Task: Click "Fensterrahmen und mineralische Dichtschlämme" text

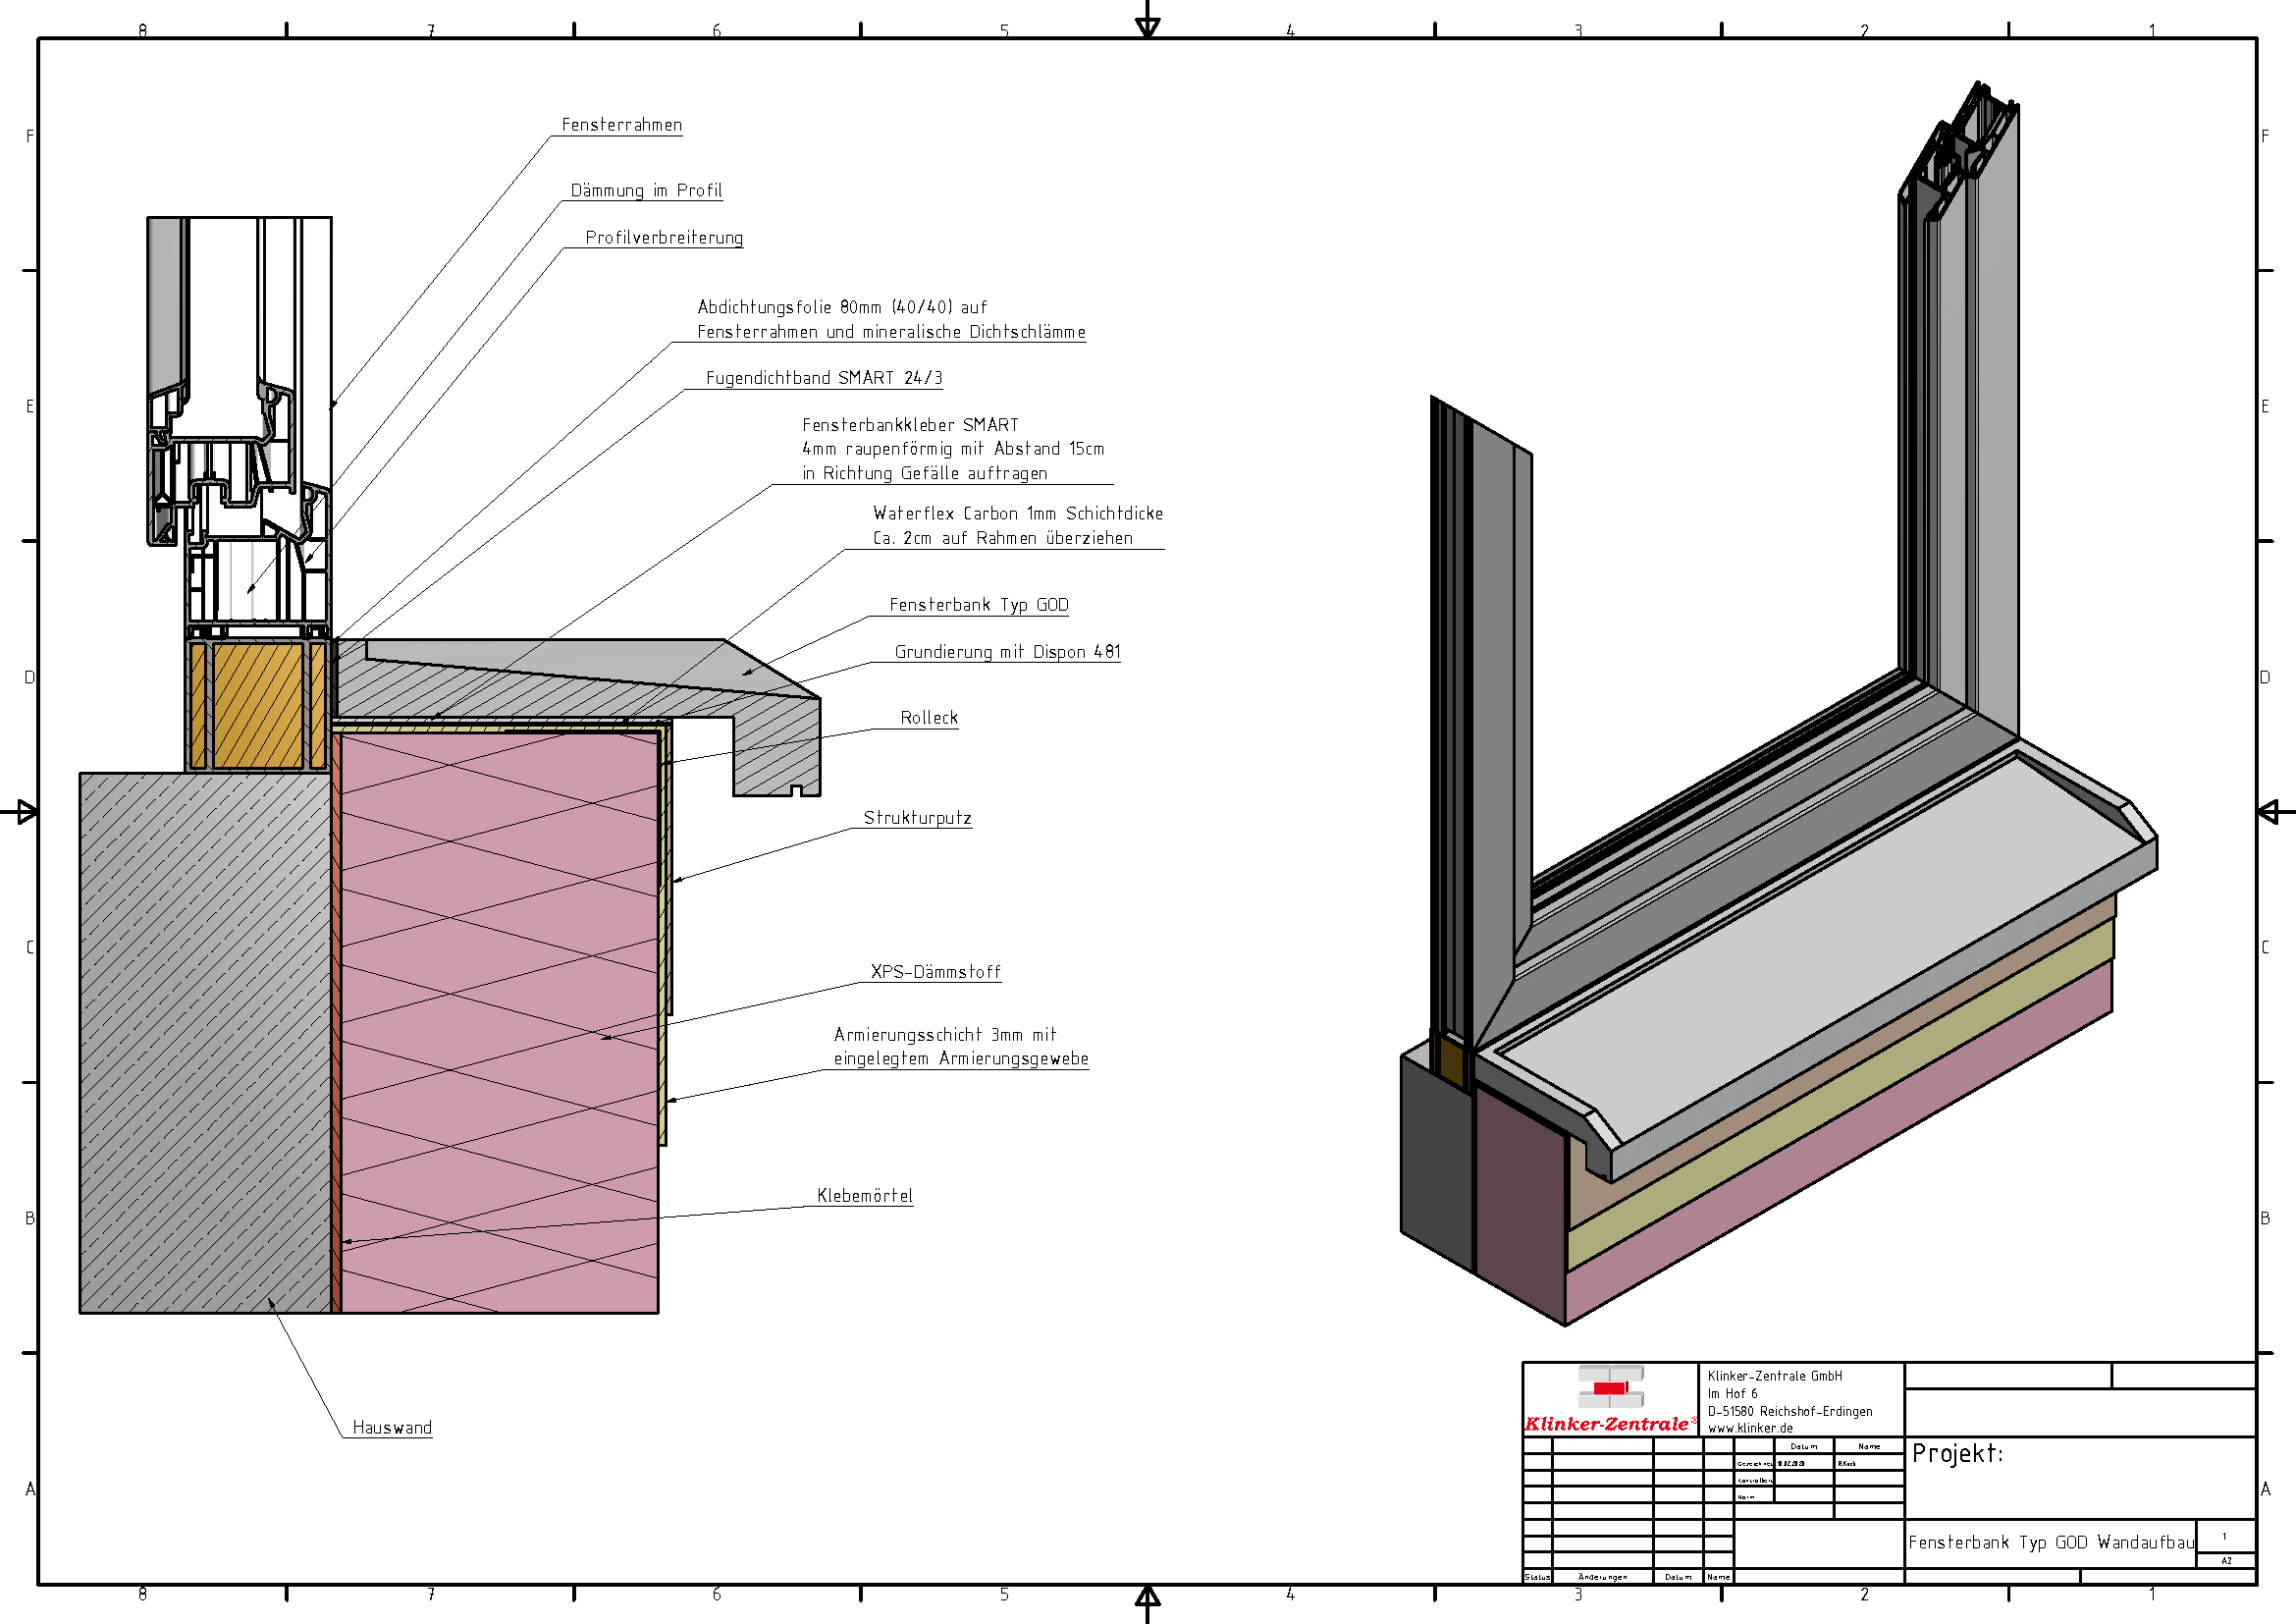Action: click(891, 332)
